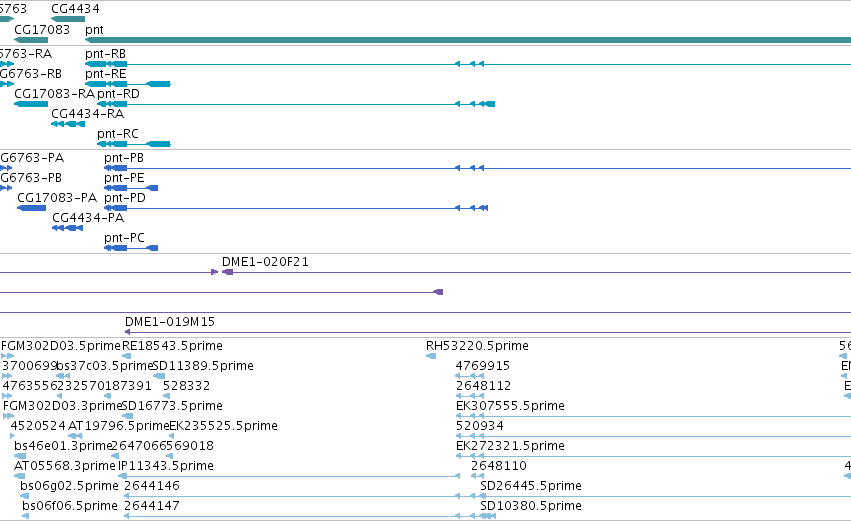Select EST bs37c03.5prime
The image size is (851, 521).
(x=63, y=376)
